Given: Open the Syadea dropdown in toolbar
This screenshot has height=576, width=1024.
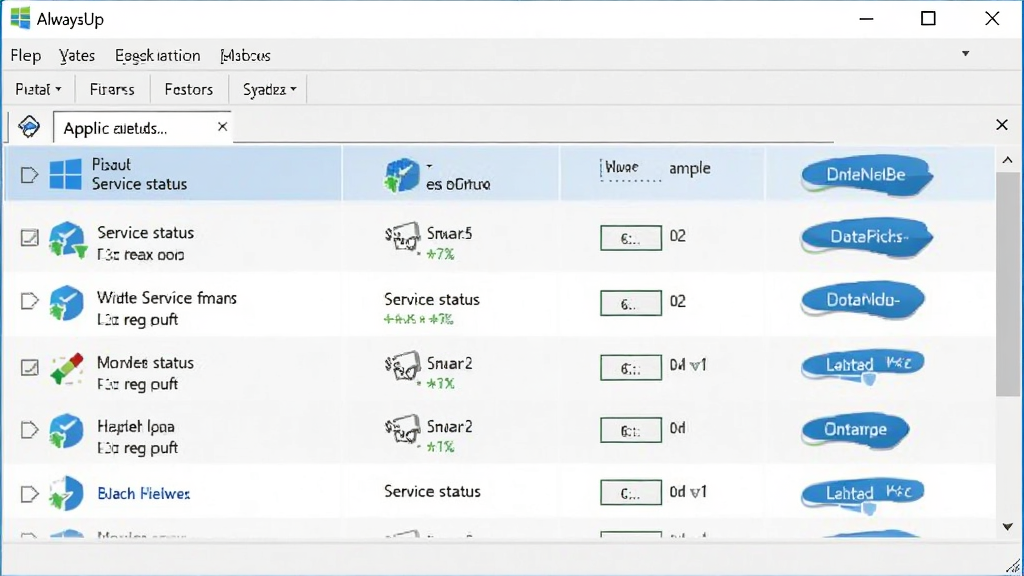Looking at the screenshot, I should [269, 89].
